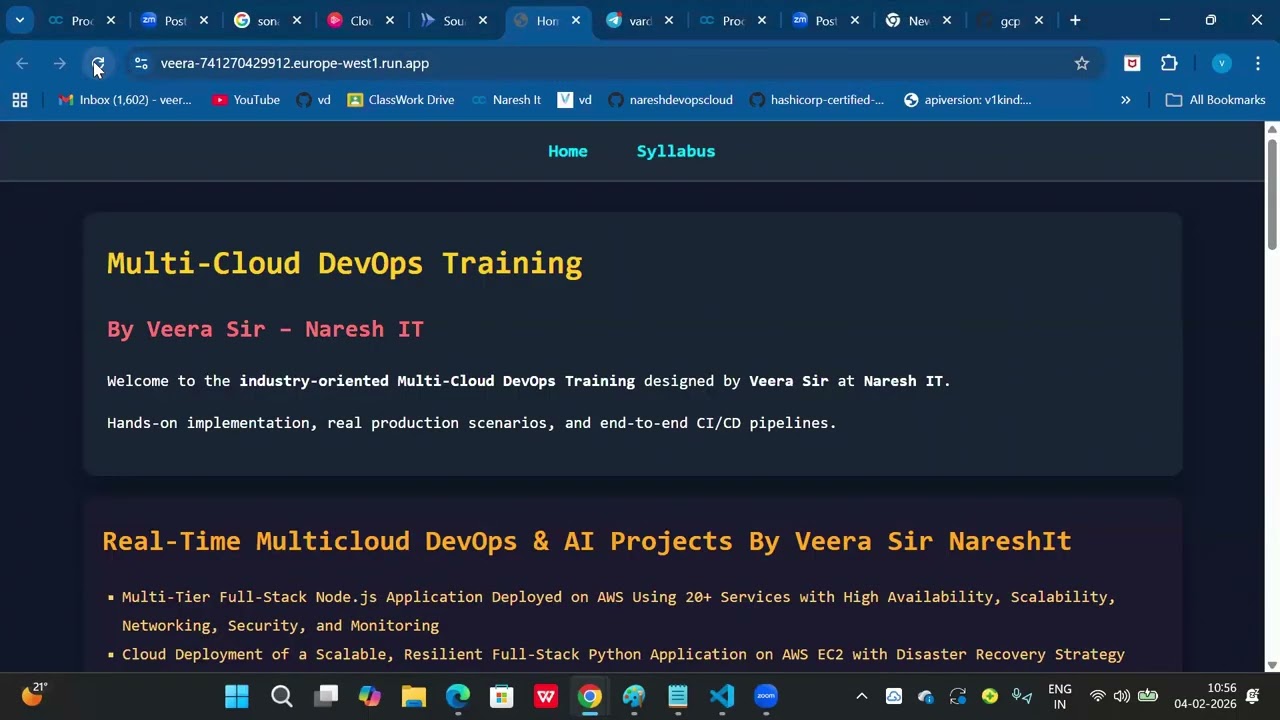
Task: Switch to the 'New' Chrome tab
Action: (917, 20)
